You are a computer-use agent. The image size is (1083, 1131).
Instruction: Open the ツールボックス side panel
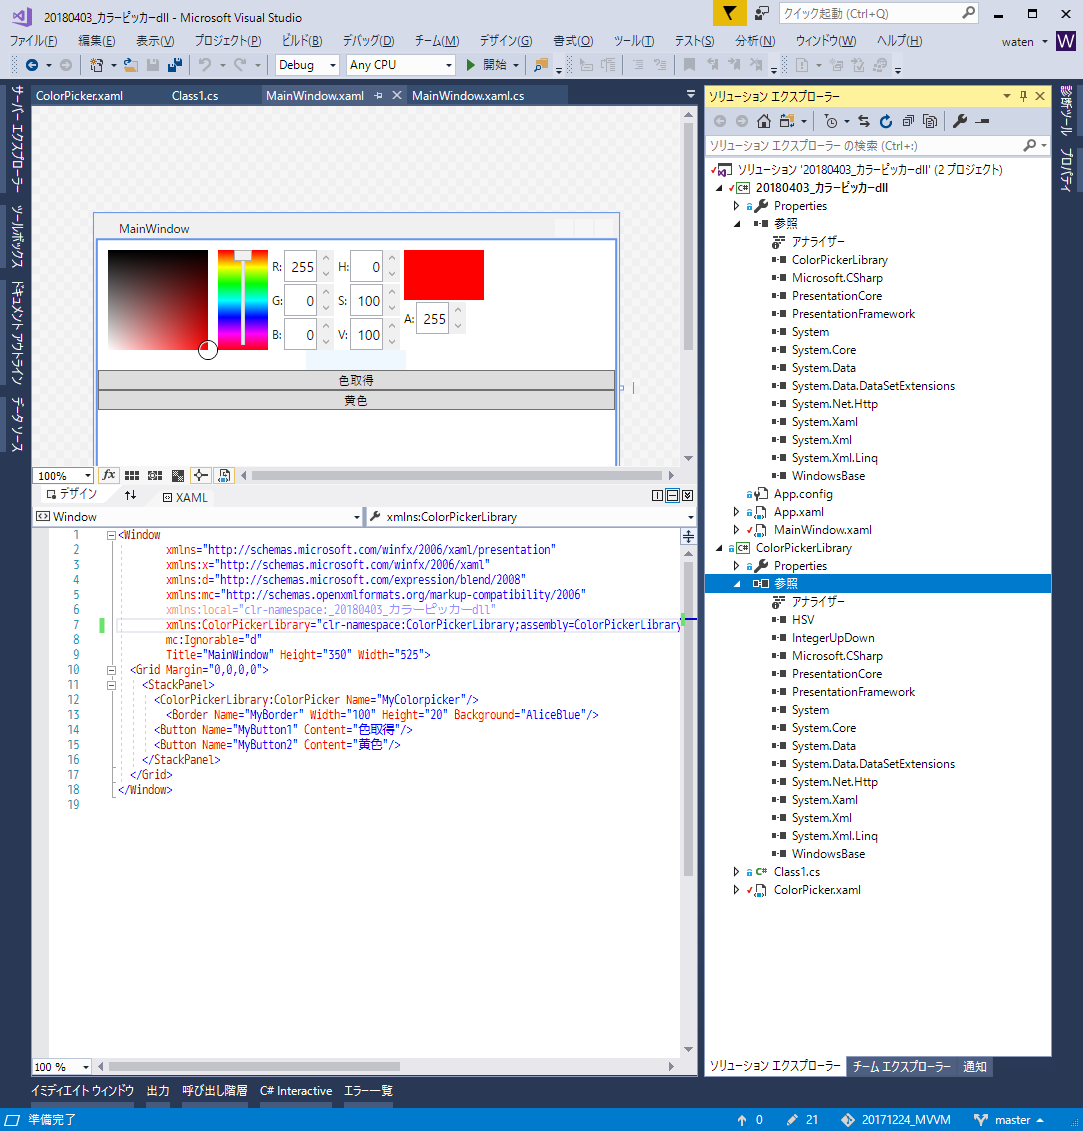coord(17,237)
